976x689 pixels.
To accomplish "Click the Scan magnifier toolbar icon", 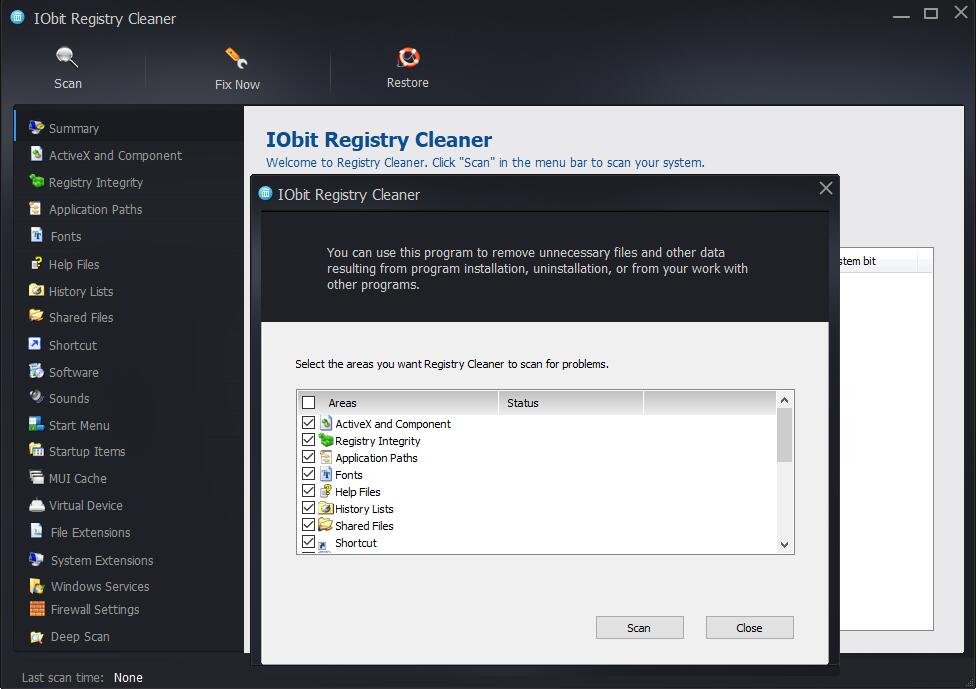I will tap(67, 57).
